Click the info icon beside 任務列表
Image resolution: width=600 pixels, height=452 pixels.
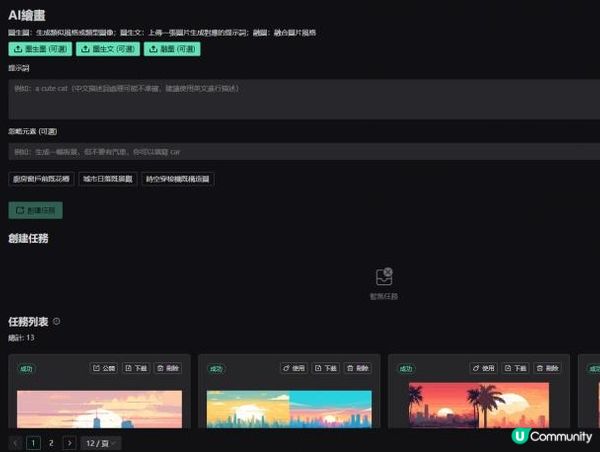[x=57, y=321]
